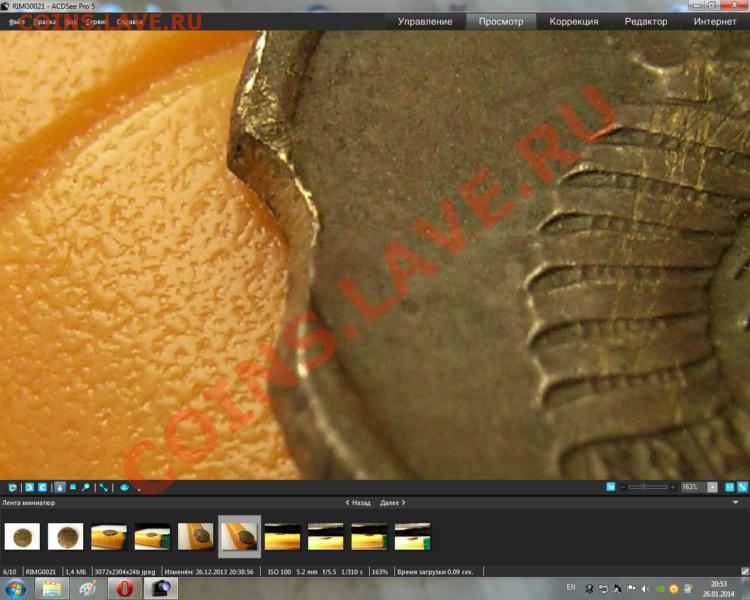
Task: Select fourth filmstrip thumbnail
Action: tap(153, 536)
